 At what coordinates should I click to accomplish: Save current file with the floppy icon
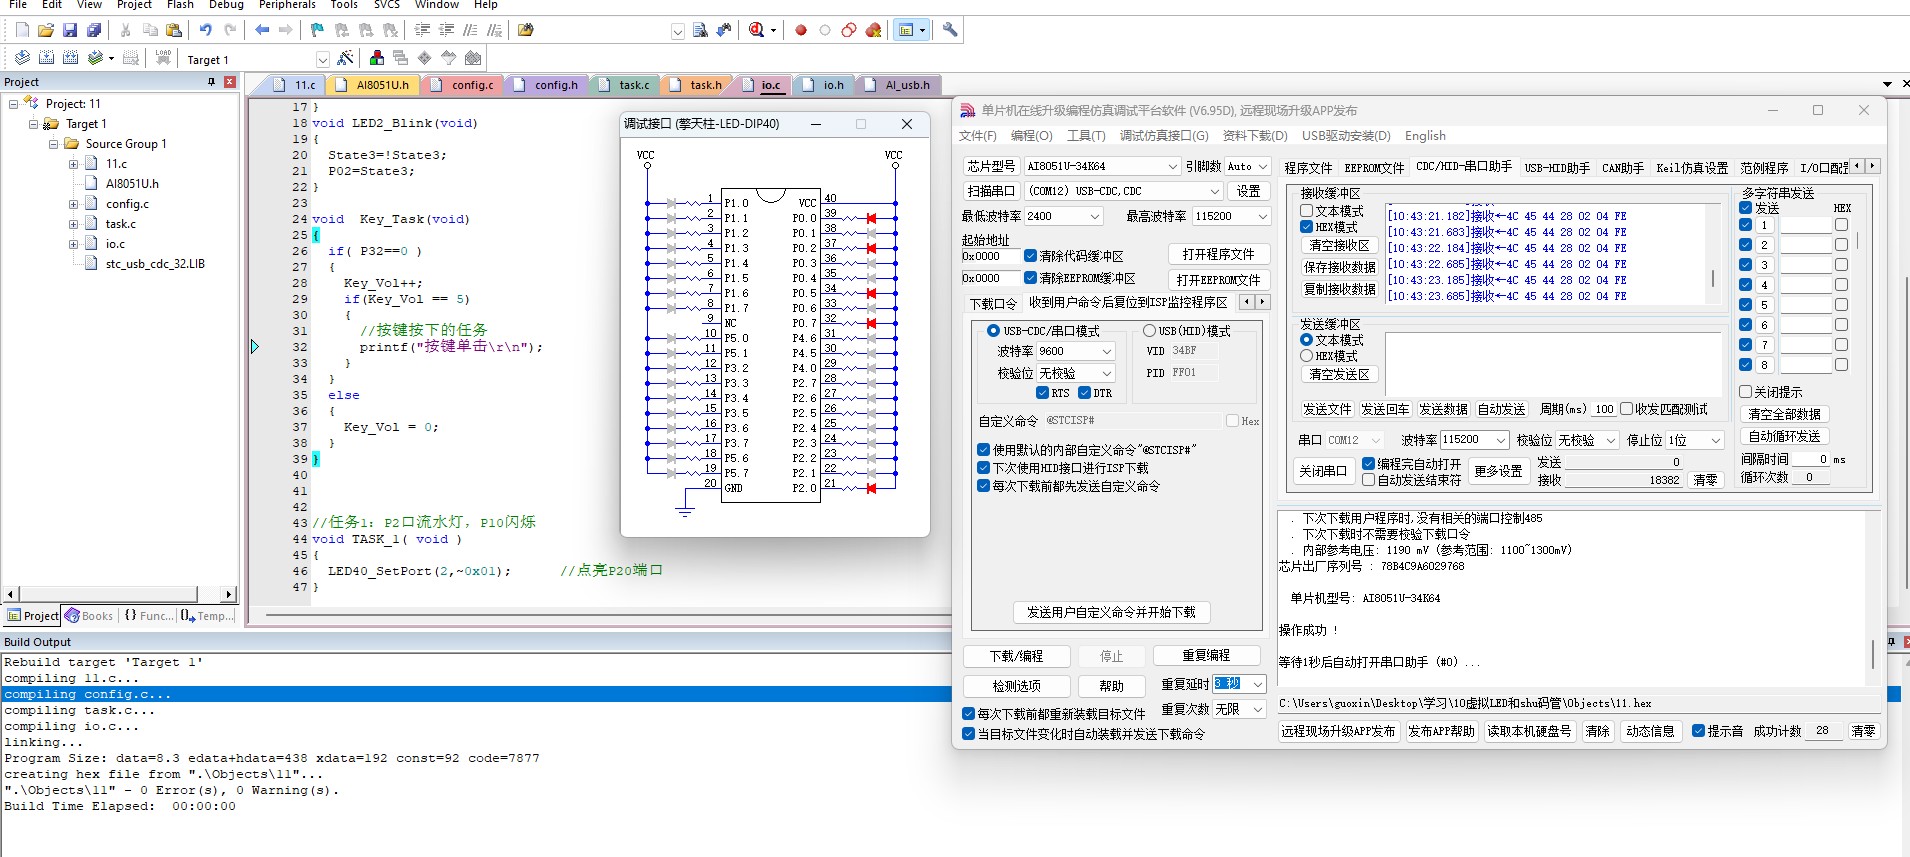(x=70, y=30)
